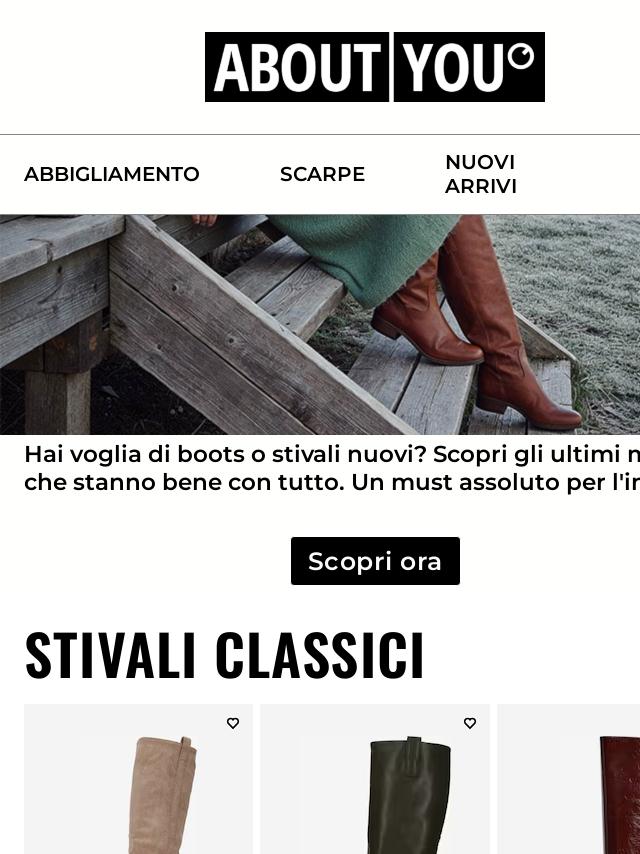Image resolution: width=640 pixels, height=854 pixels.
Task: Open the ABBIGLIAMENTO category
Action: point(112,174)
